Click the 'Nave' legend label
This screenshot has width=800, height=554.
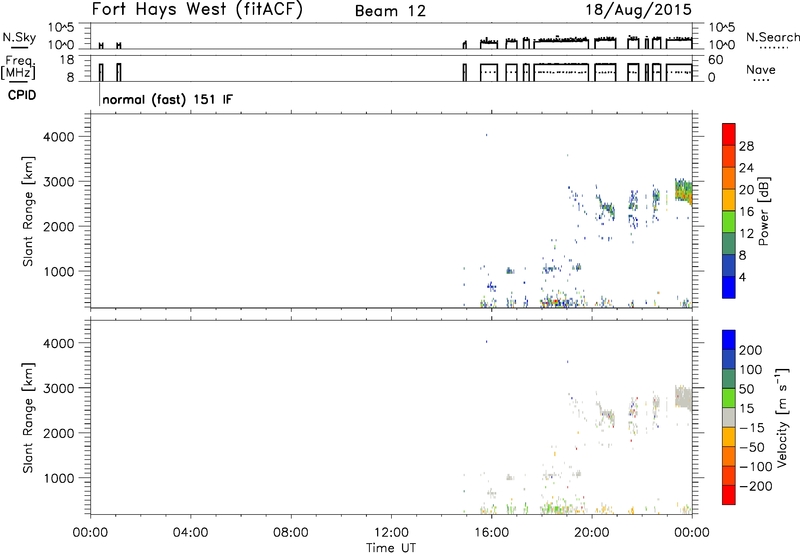(760, 70)
